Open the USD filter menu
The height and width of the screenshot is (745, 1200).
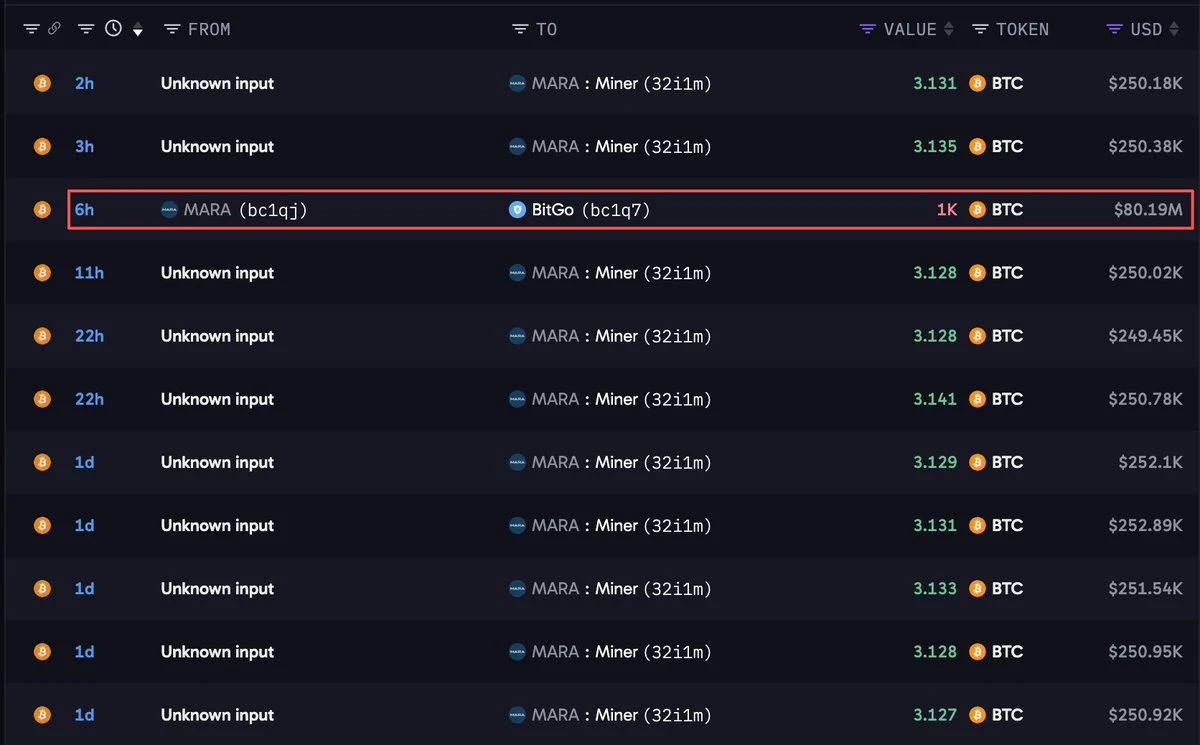pos(1115,29)
